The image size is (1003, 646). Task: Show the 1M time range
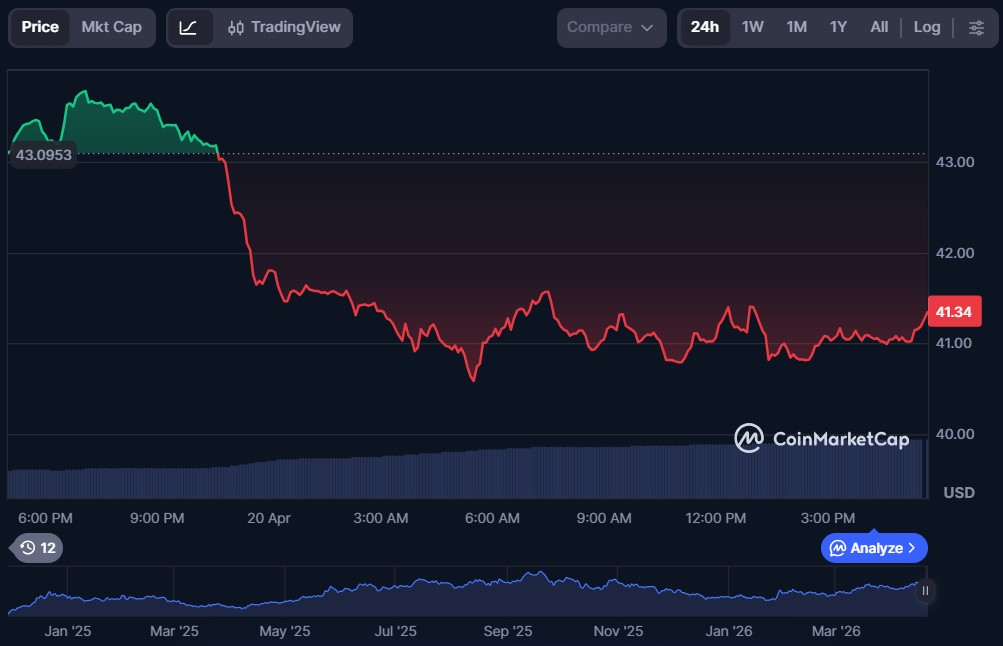tap(796, 27)
